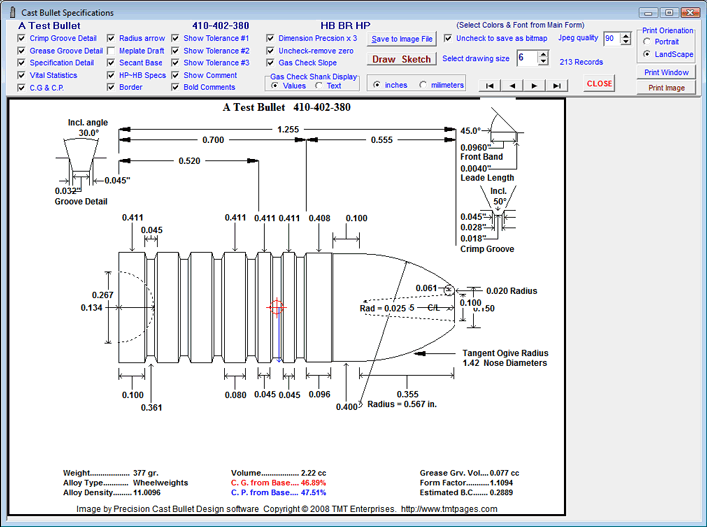Click the Print Window button
Image resolution: width=707 pixels, height=527 pixels.
(666, 73)
